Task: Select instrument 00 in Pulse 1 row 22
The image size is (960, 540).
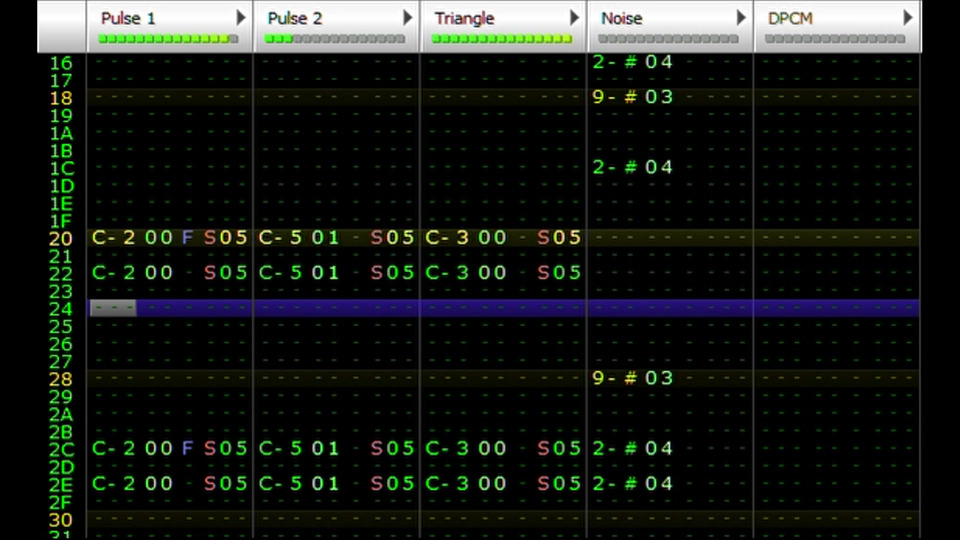Action: click(x=159, y=272)
